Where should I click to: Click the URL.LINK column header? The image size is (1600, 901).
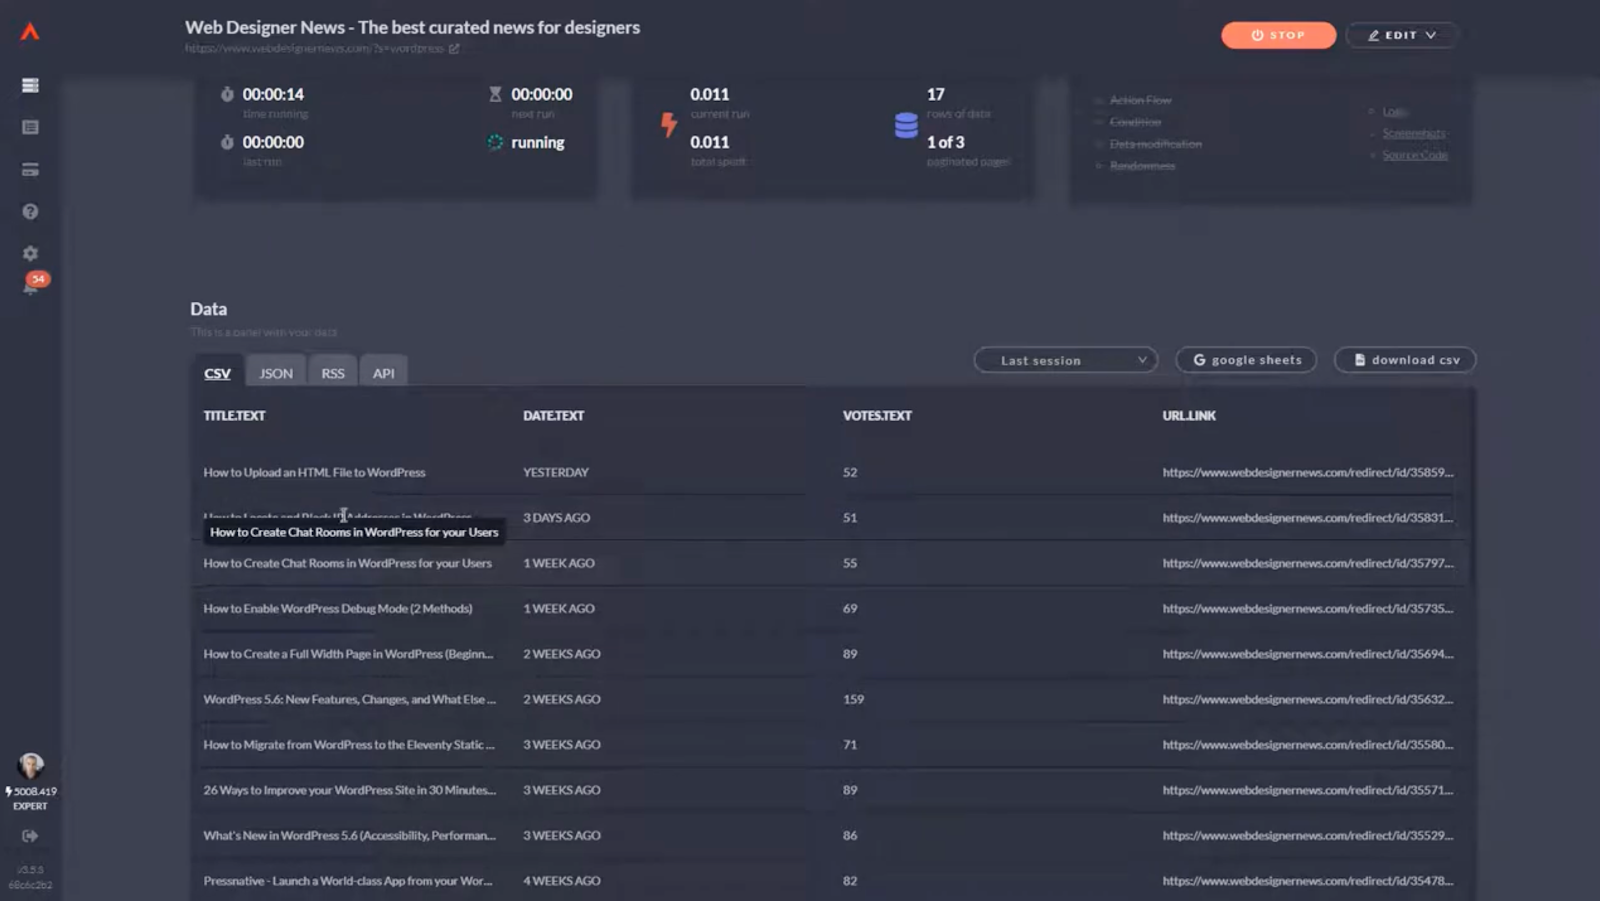[x=1189, y=416]
